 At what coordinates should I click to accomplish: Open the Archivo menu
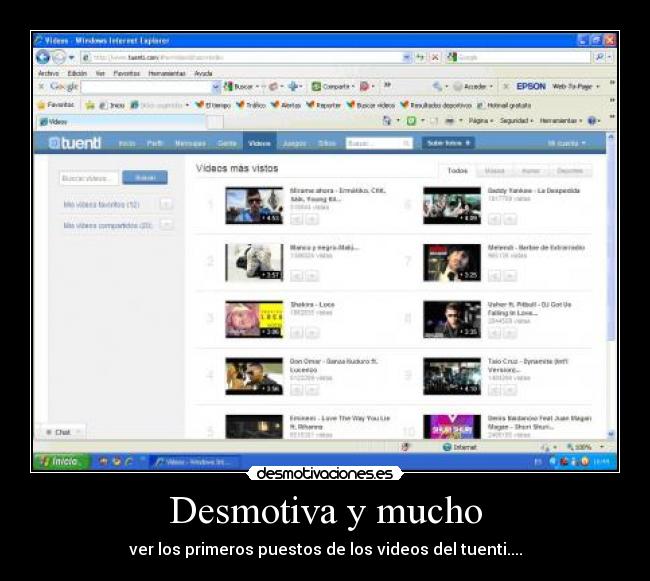pos(48,73)
